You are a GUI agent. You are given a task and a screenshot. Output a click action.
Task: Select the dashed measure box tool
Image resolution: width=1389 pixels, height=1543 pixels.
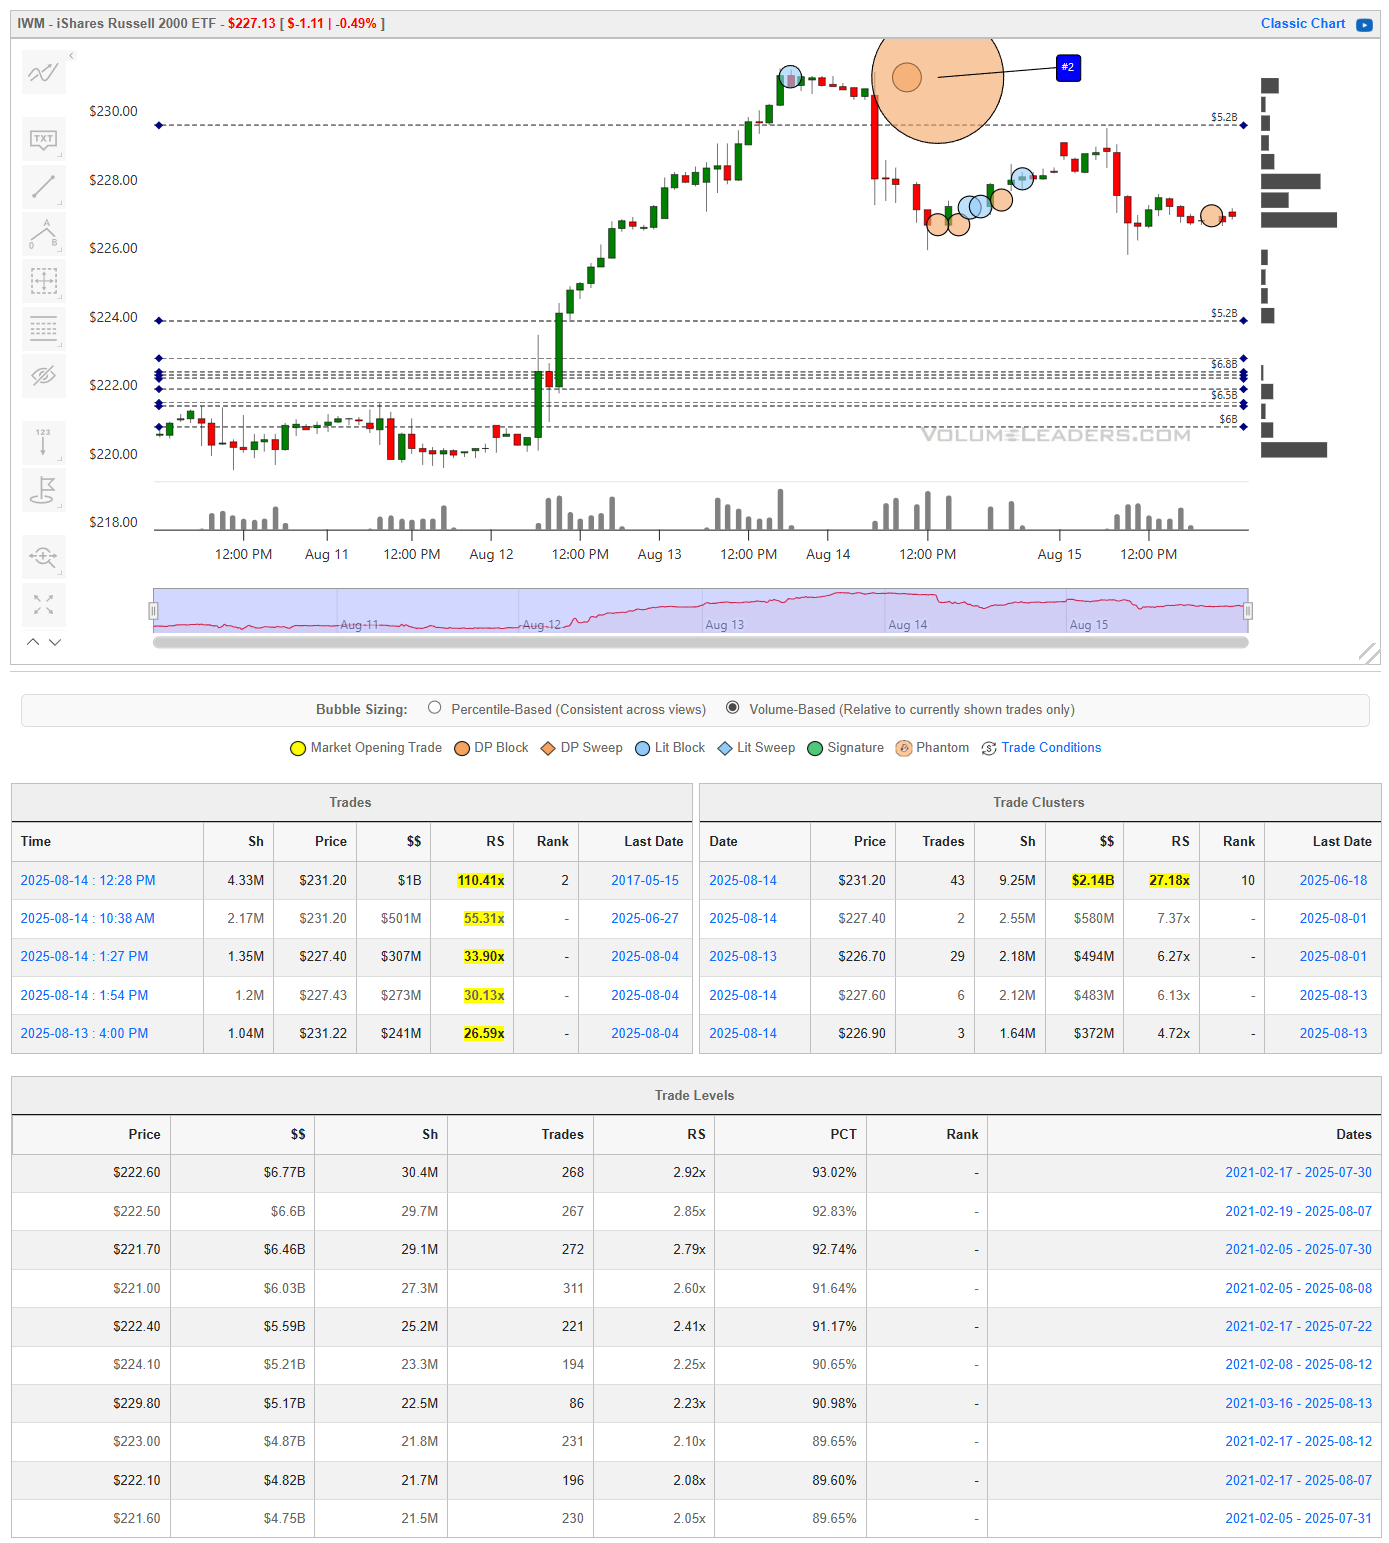tap(43, 281)
